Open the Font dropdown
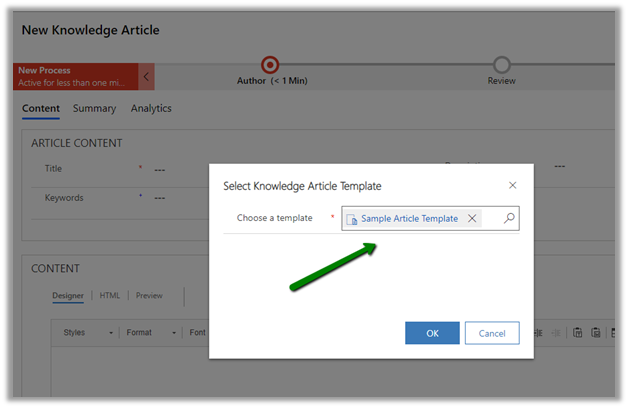The image size is (628, 408). point(198,332)
